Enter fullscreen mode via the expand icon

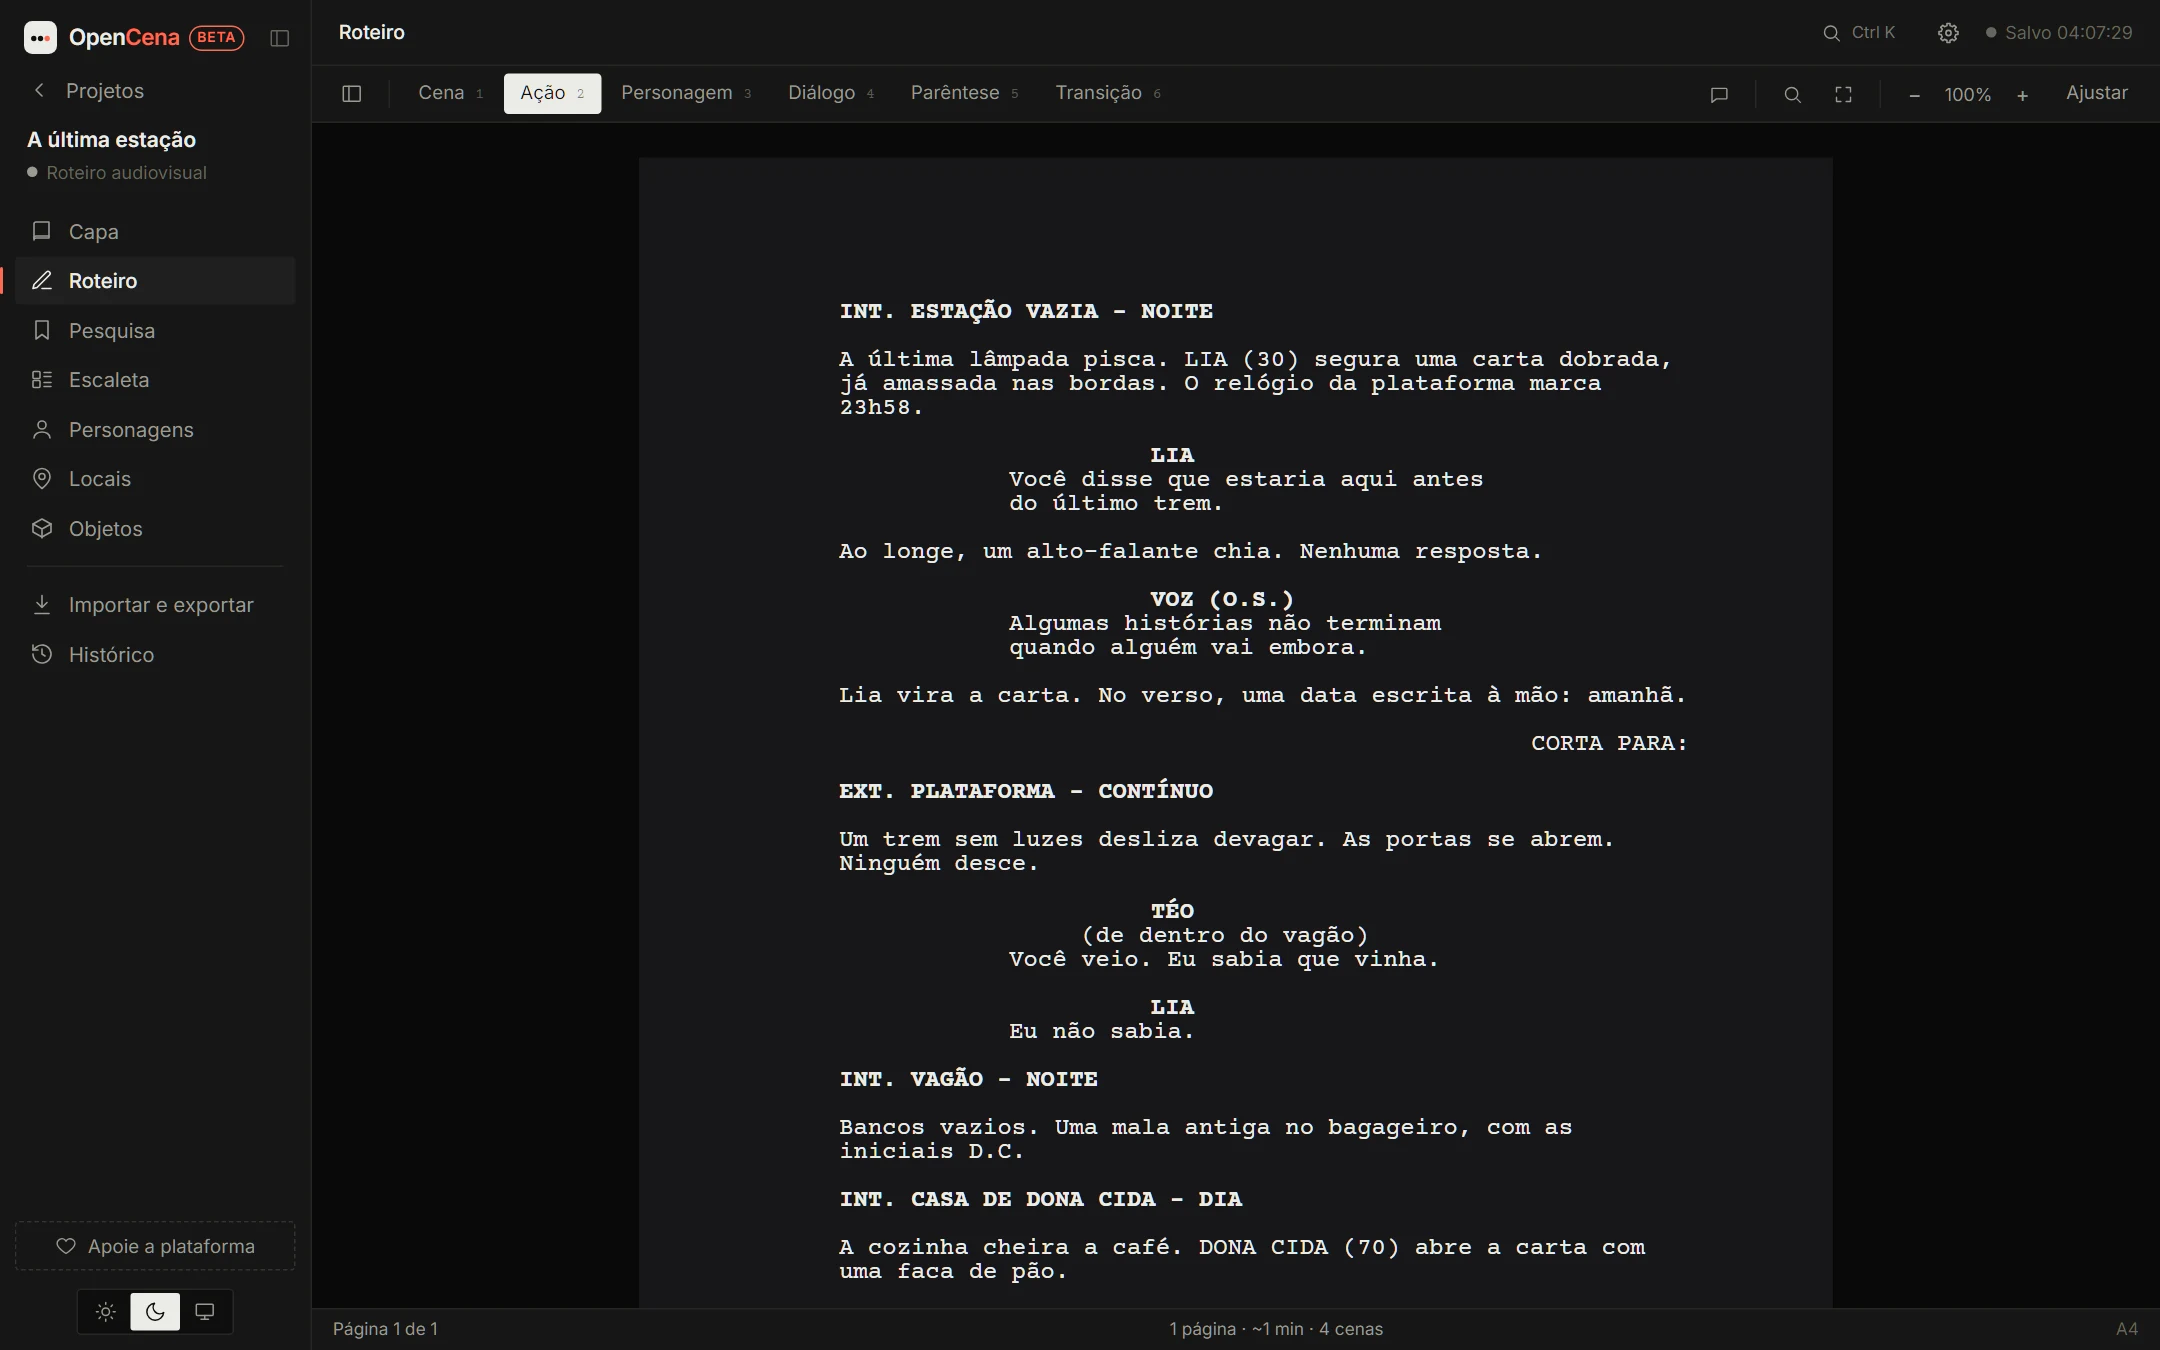point(1843,94)
